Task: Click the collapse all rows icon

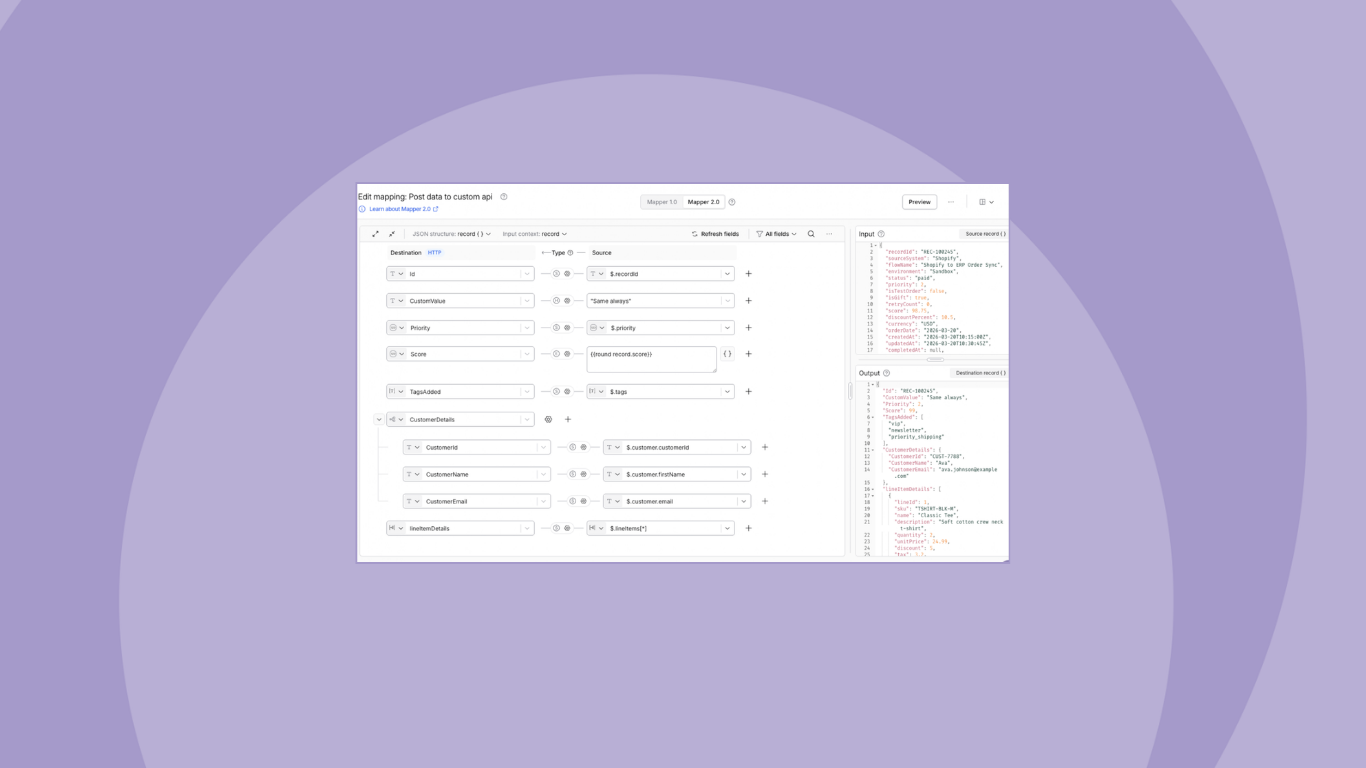Action: (392, 234)
